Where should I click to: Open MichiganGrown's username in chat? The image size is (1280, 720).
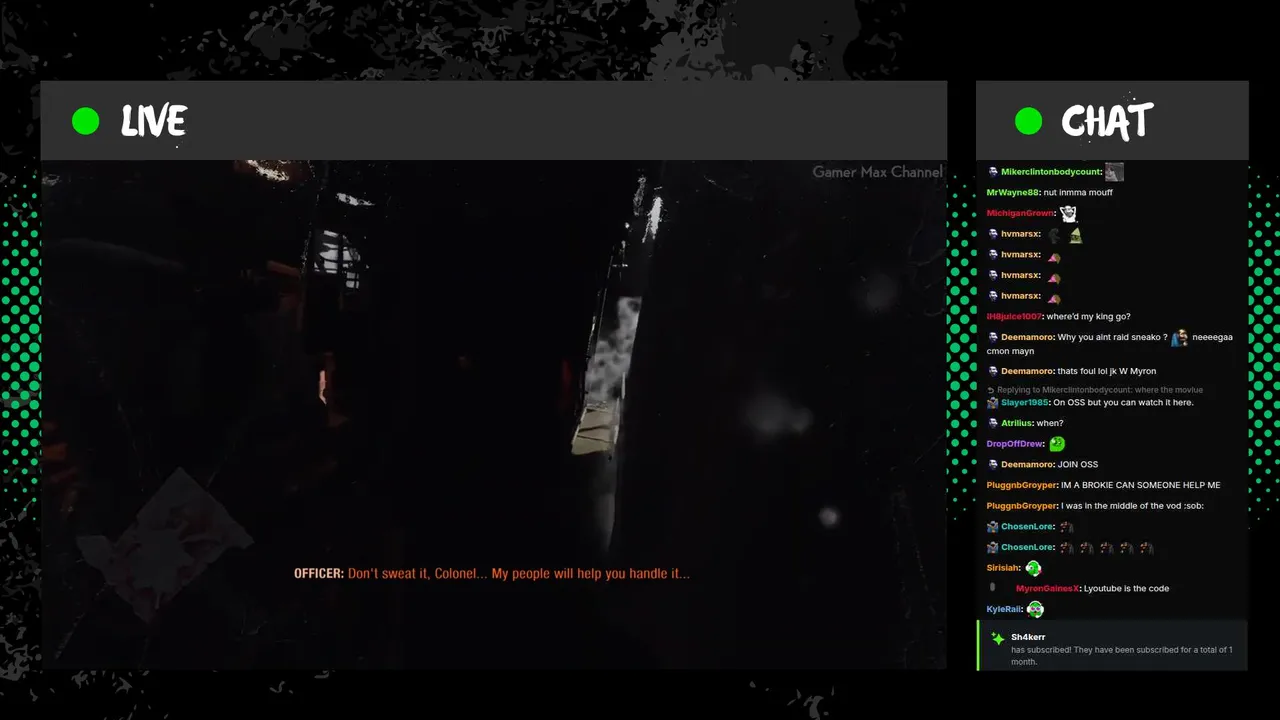pos(1021,213)
